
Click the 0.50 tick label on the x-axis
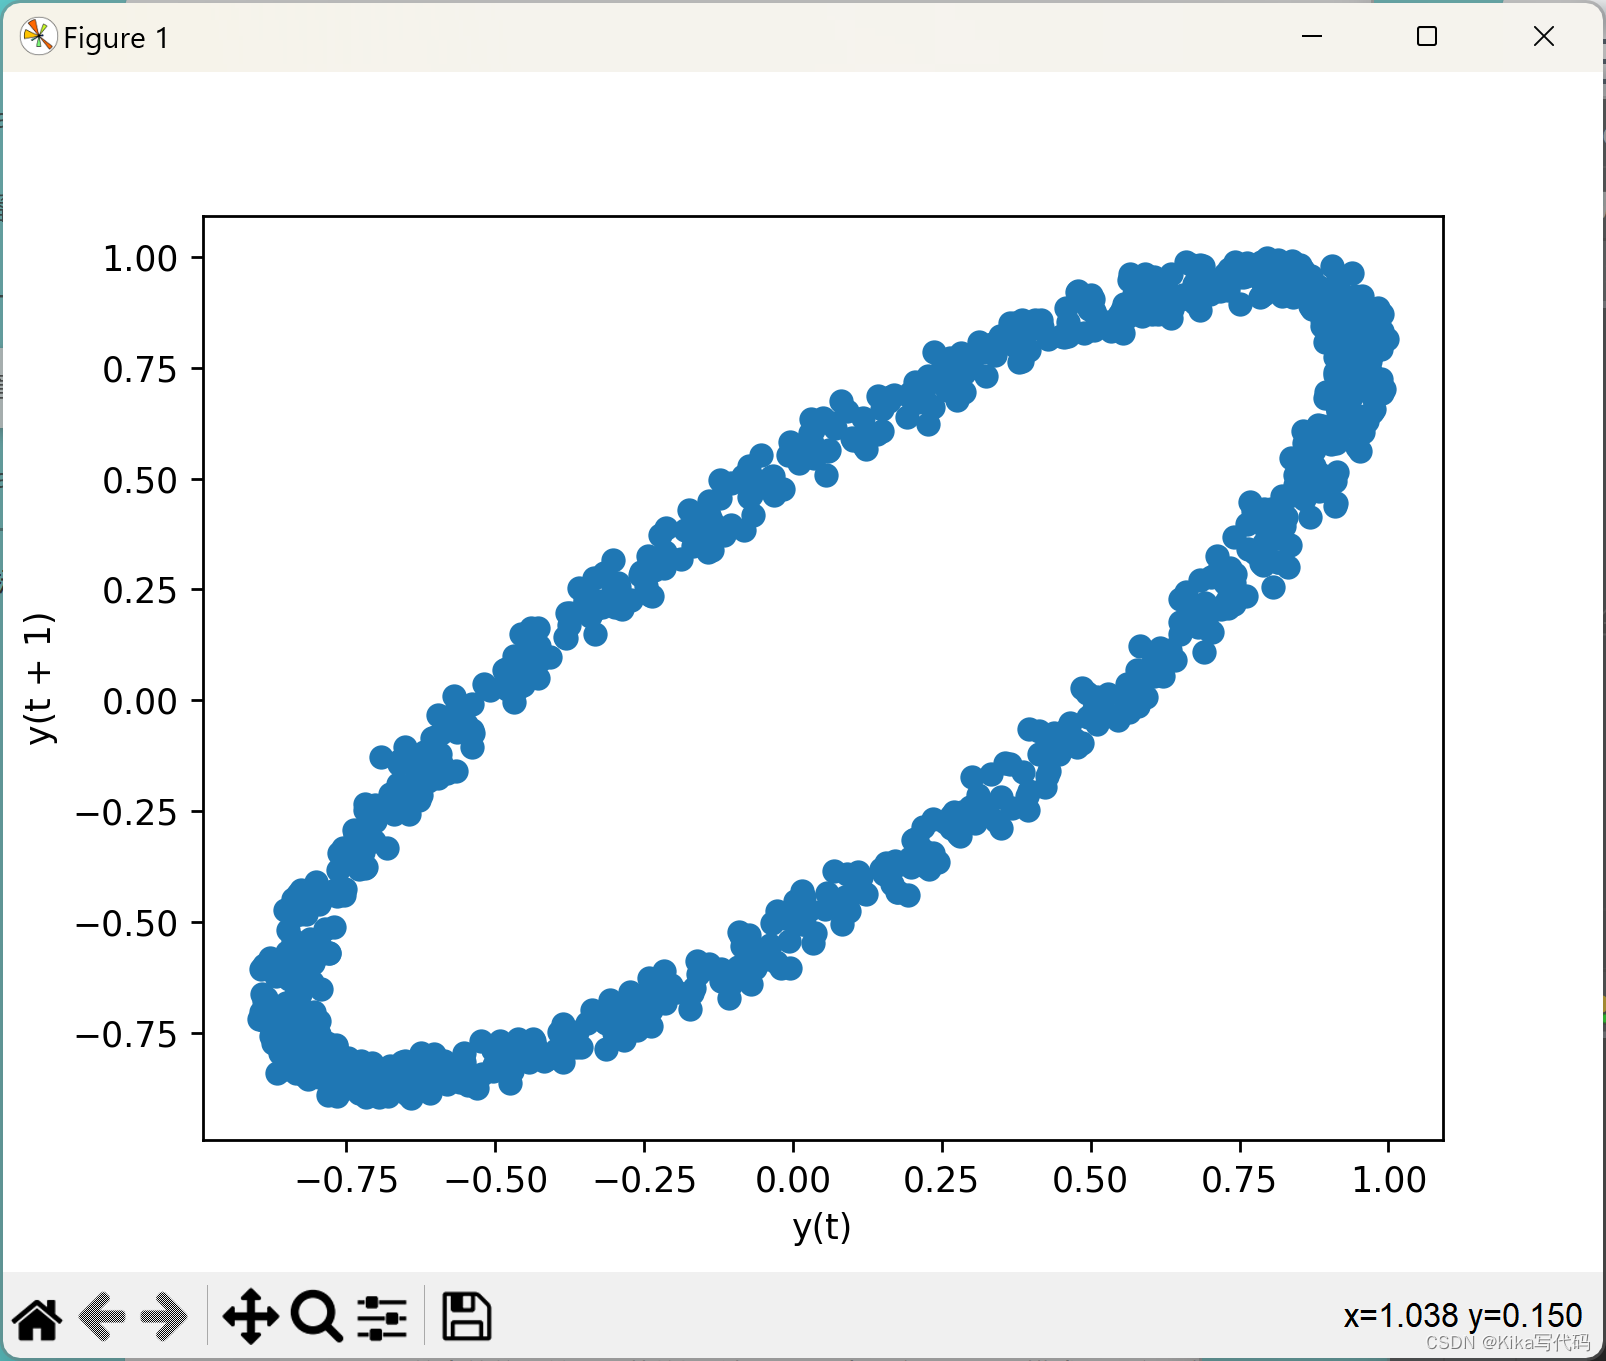[1090, 1180]
